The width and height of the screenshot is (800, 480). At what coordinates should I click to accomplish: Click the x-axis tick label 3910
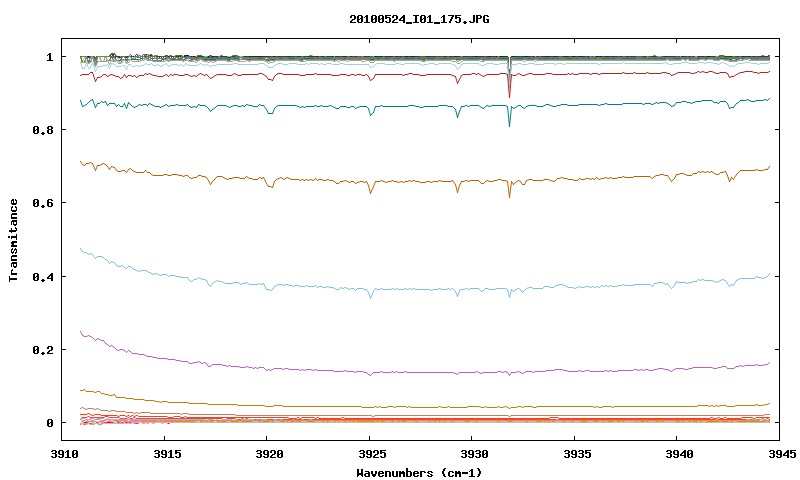pyautogui.click(x=64, y=454)
